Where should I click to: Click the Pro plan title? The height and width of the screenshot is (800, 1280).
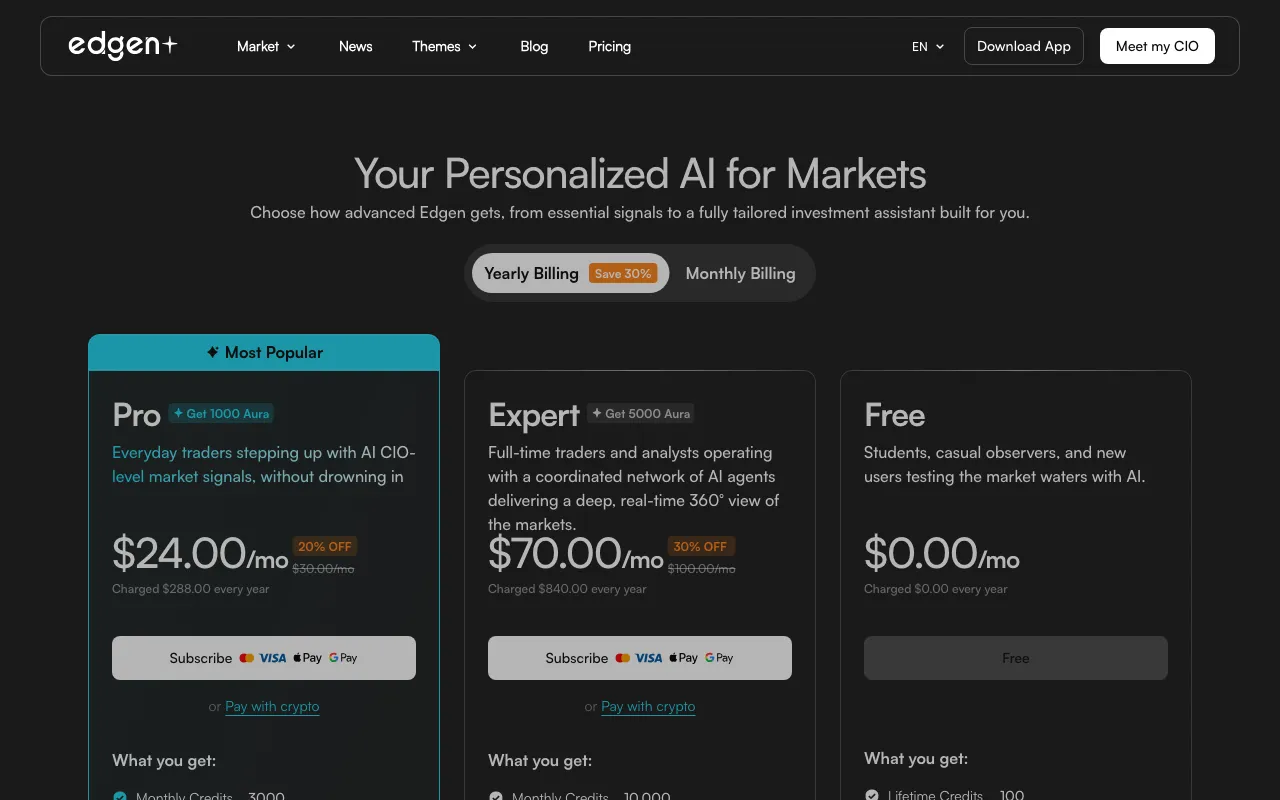click(x=136, y=415)
